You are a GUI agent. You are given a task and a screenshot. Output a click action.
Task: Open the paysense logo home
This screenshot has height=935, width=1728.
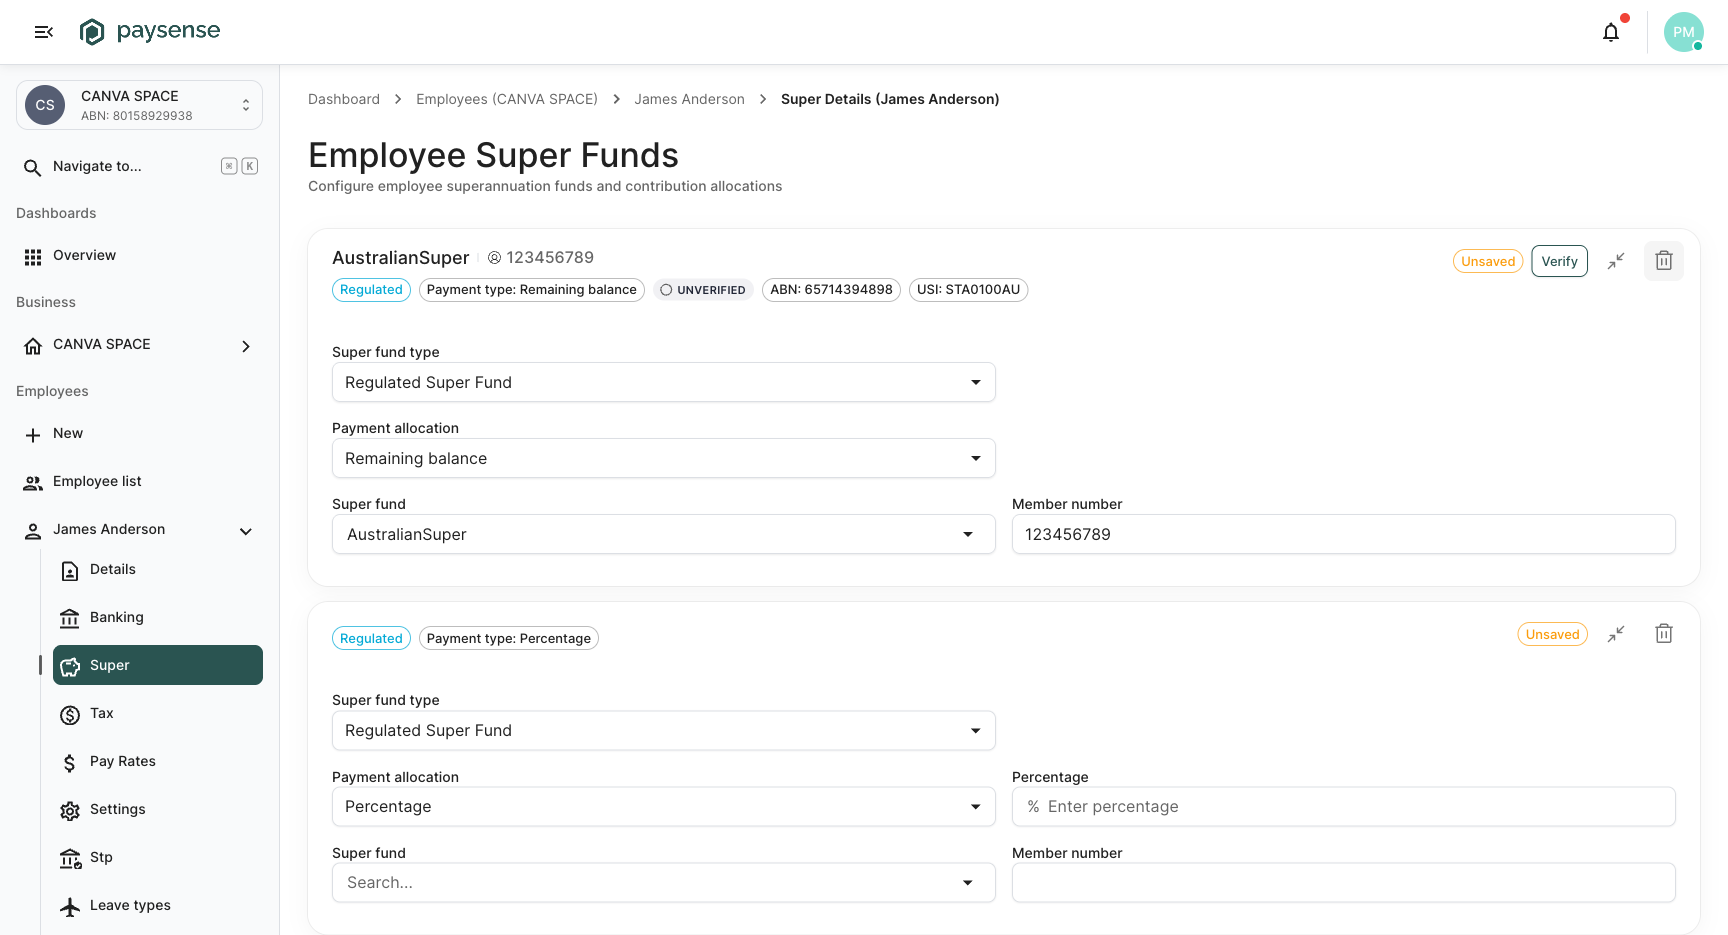tap(150, 31)
